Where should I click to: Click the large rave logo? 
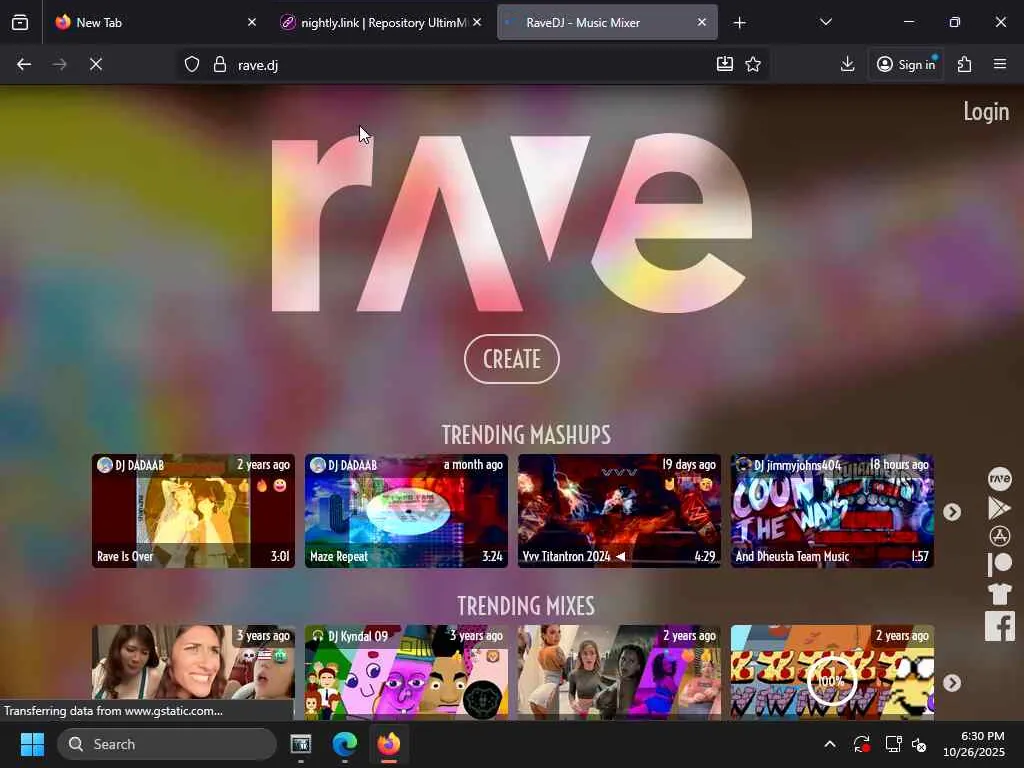[512, 223]
